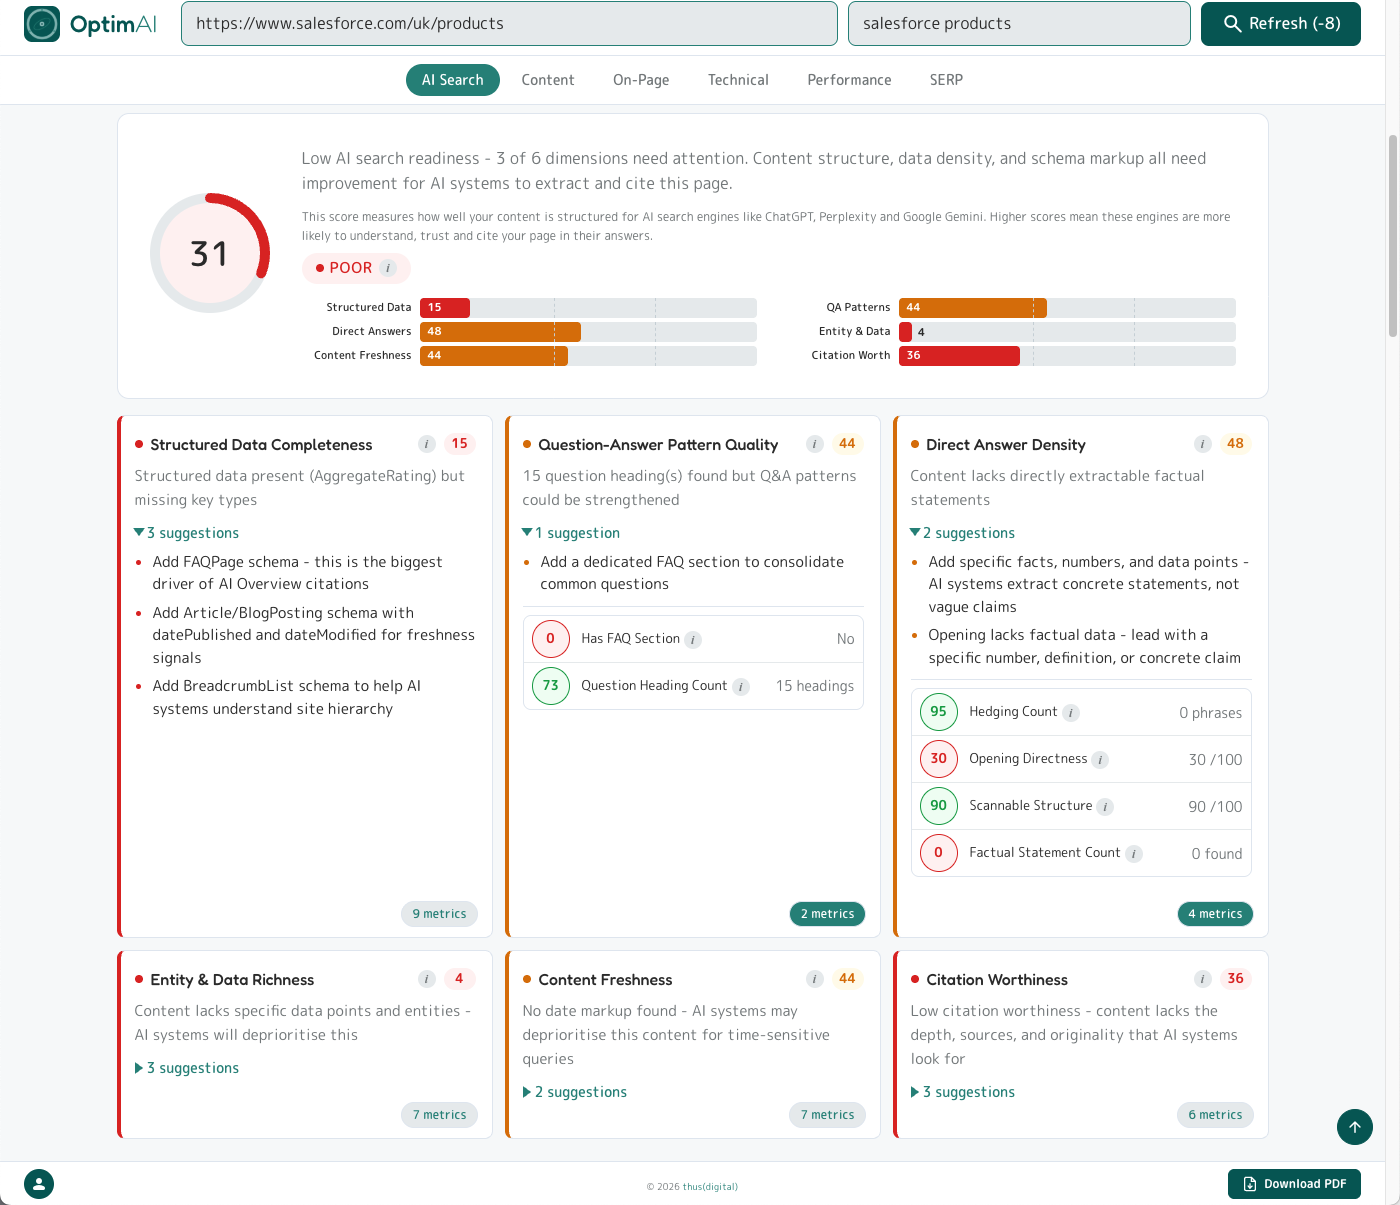Click info icon beside Has FAQ Section
This screenshot has height=1205, width=1400.
pos(693,640)
